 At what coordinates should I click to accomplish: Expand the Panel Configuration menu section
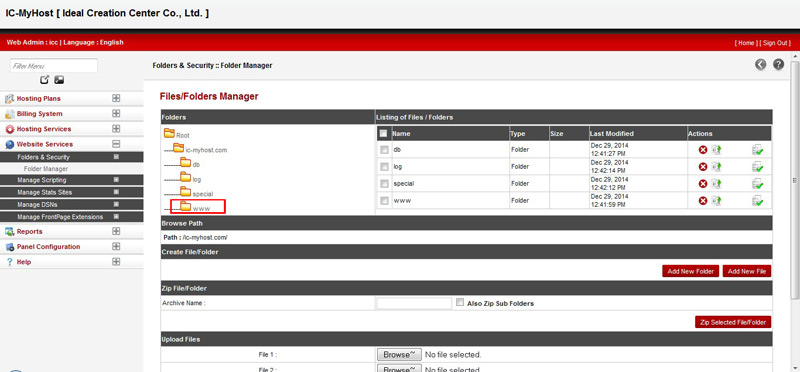[116, 246]
